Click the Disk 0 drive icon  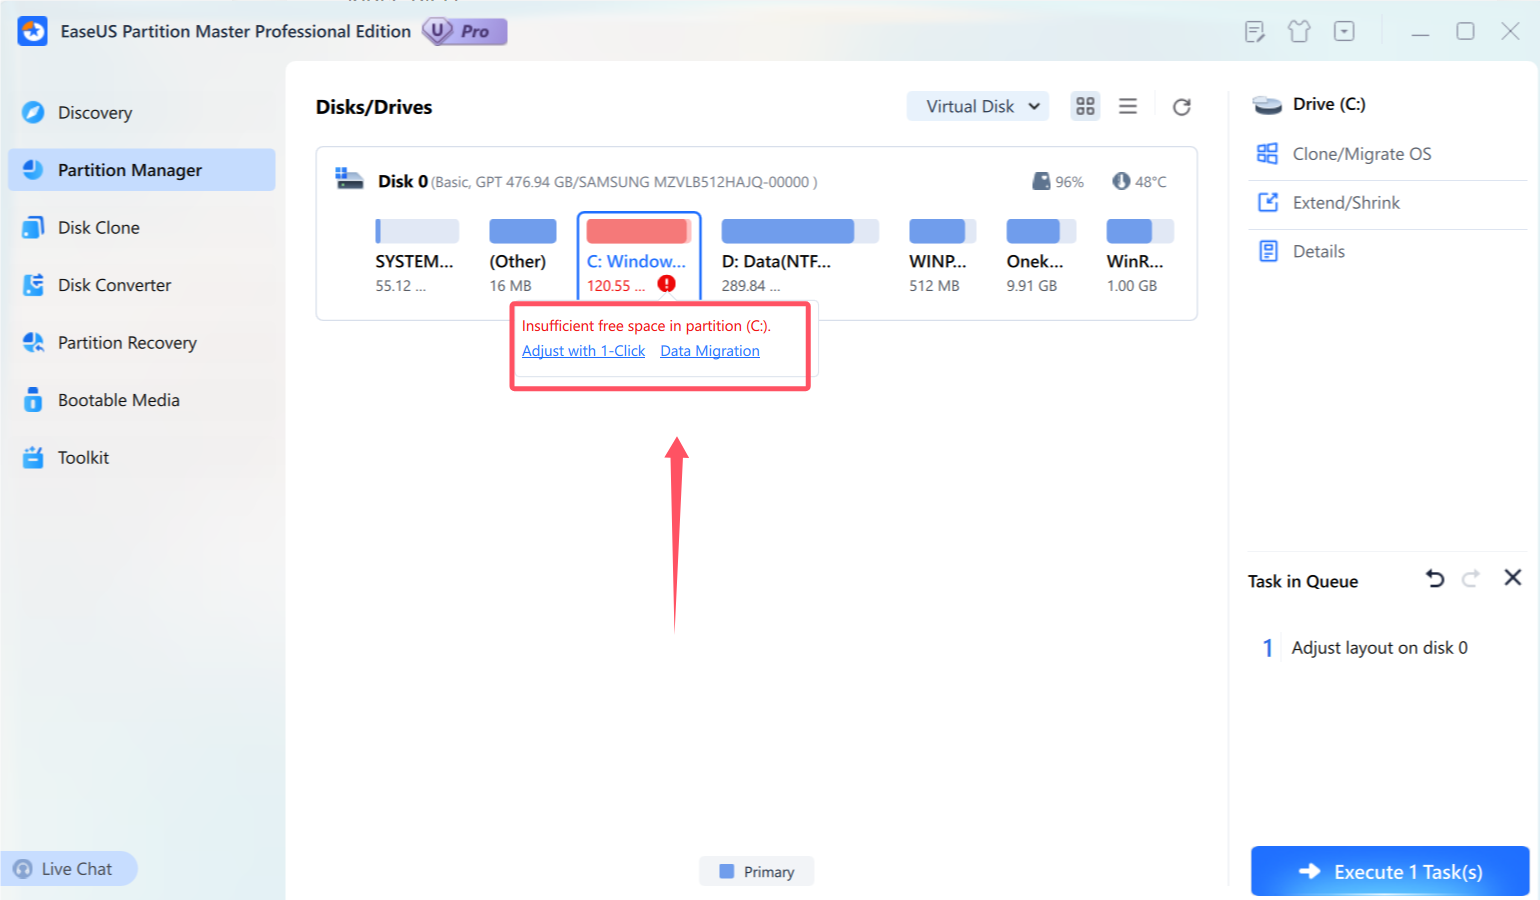[349, 180]
